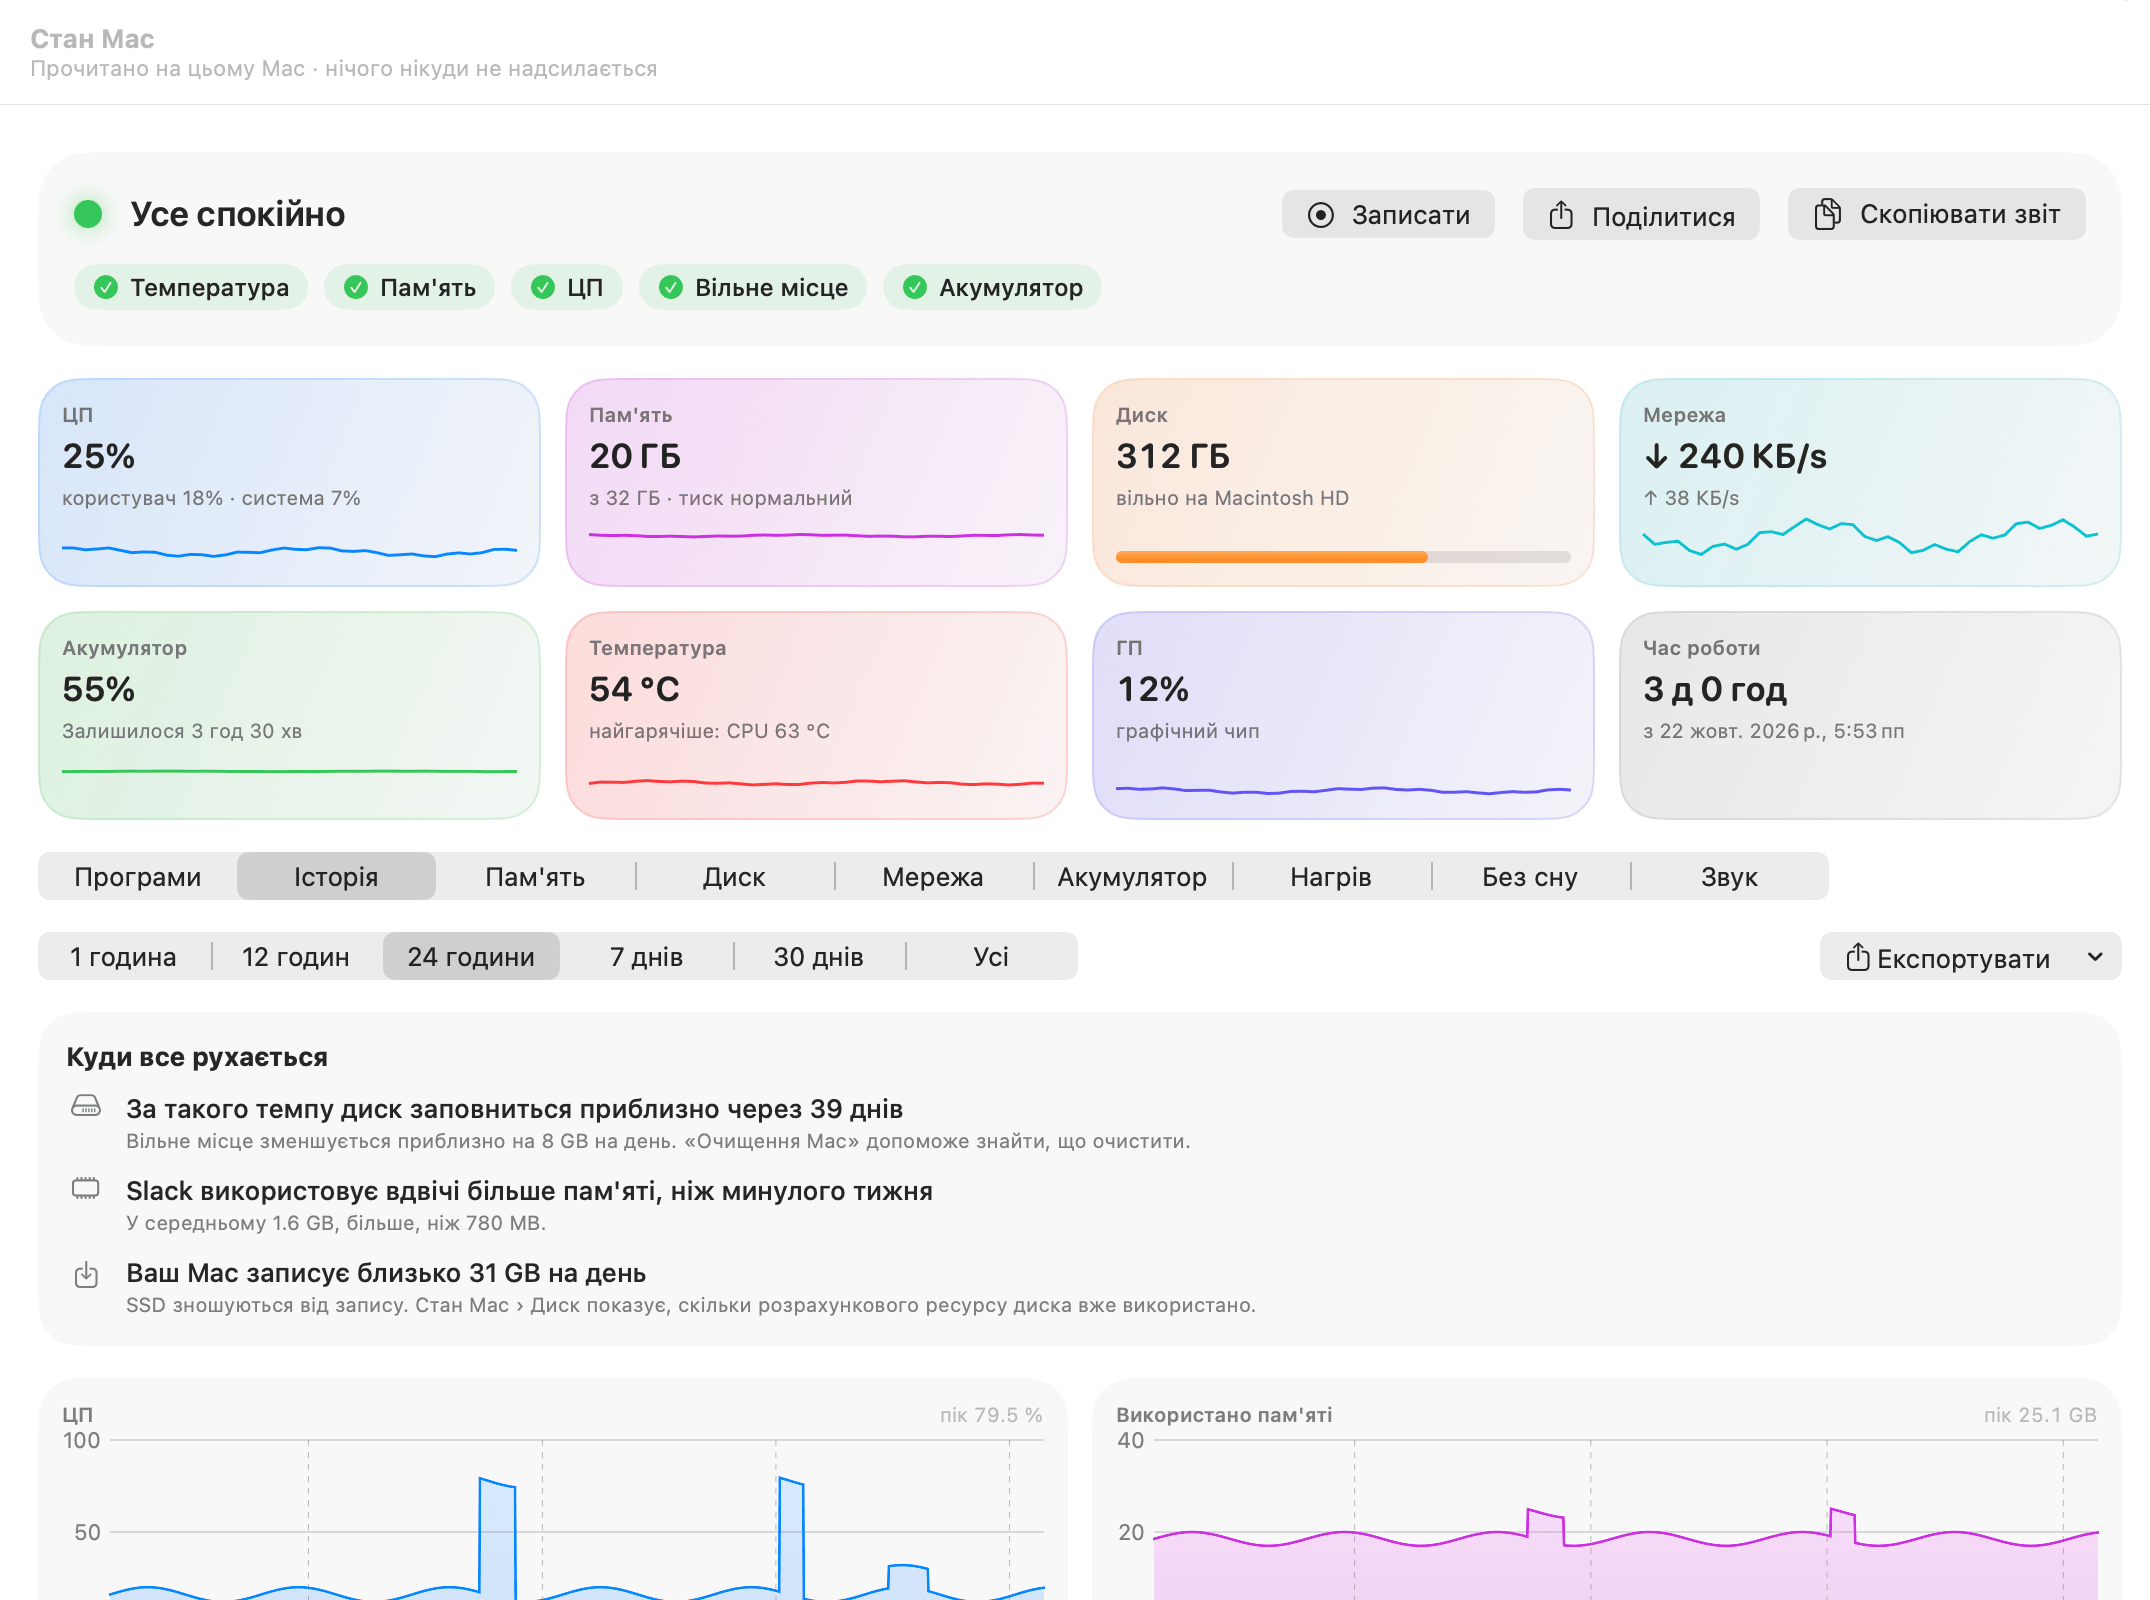Click the green status dot by Усе спокійно
This screenshot has height=1600, width=2150.
coord(88,214)
